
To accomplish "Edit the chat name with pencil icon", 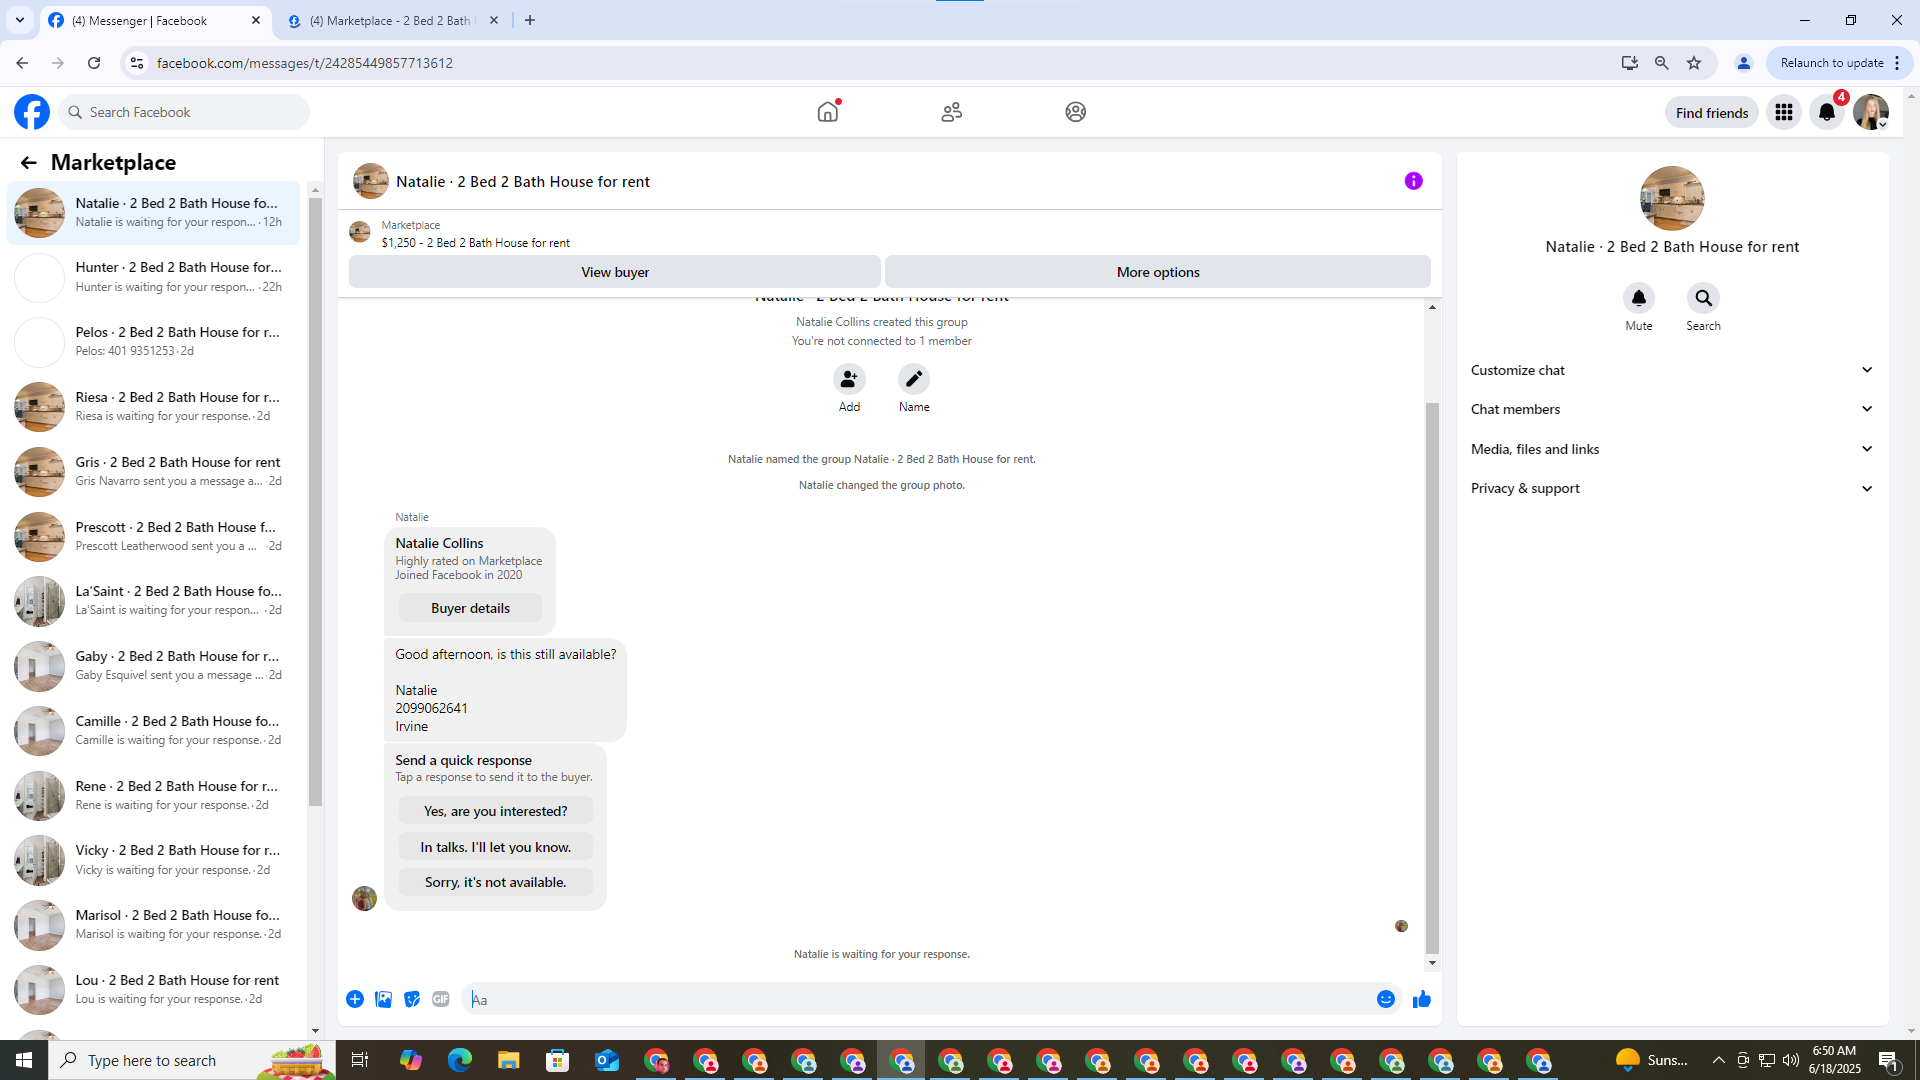I will point(914,379).
